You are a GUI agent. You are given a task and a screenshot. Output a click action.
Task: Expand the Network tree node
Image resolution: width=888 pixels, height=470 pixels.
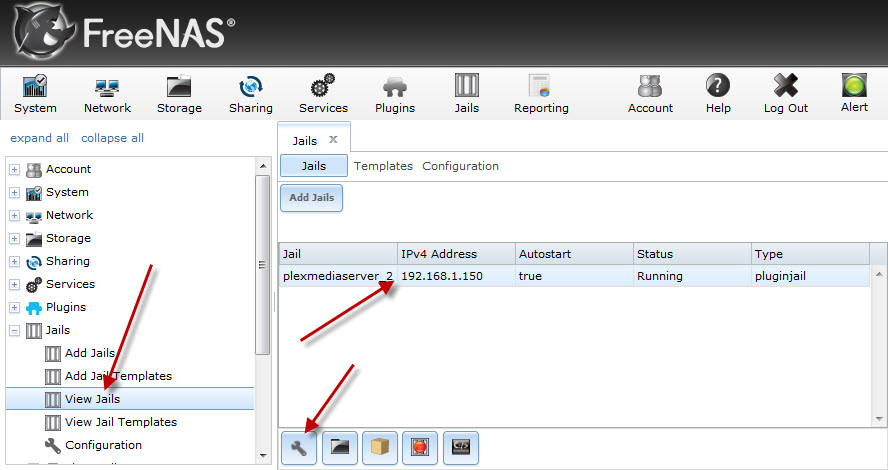pos(15,216)
